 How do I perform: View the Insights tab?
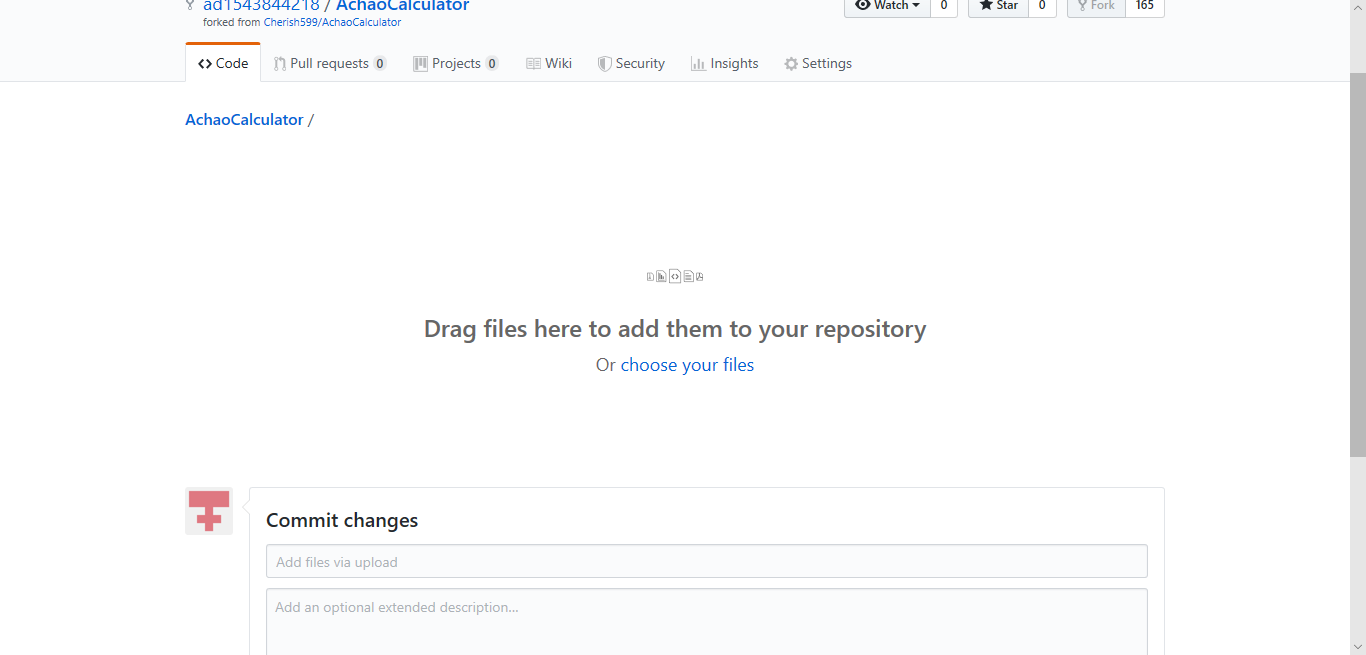coord(725,63)
